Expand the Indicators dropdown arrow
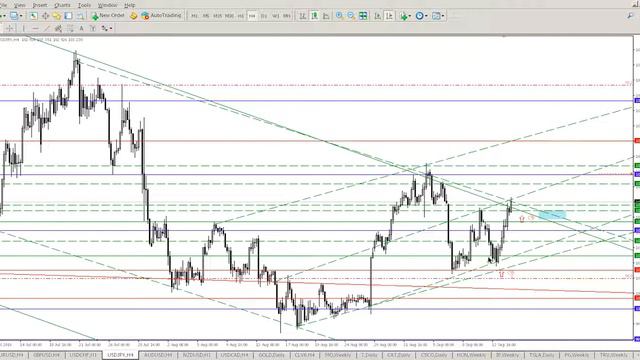This screenshot has width=640, height=360. (410, 16)
